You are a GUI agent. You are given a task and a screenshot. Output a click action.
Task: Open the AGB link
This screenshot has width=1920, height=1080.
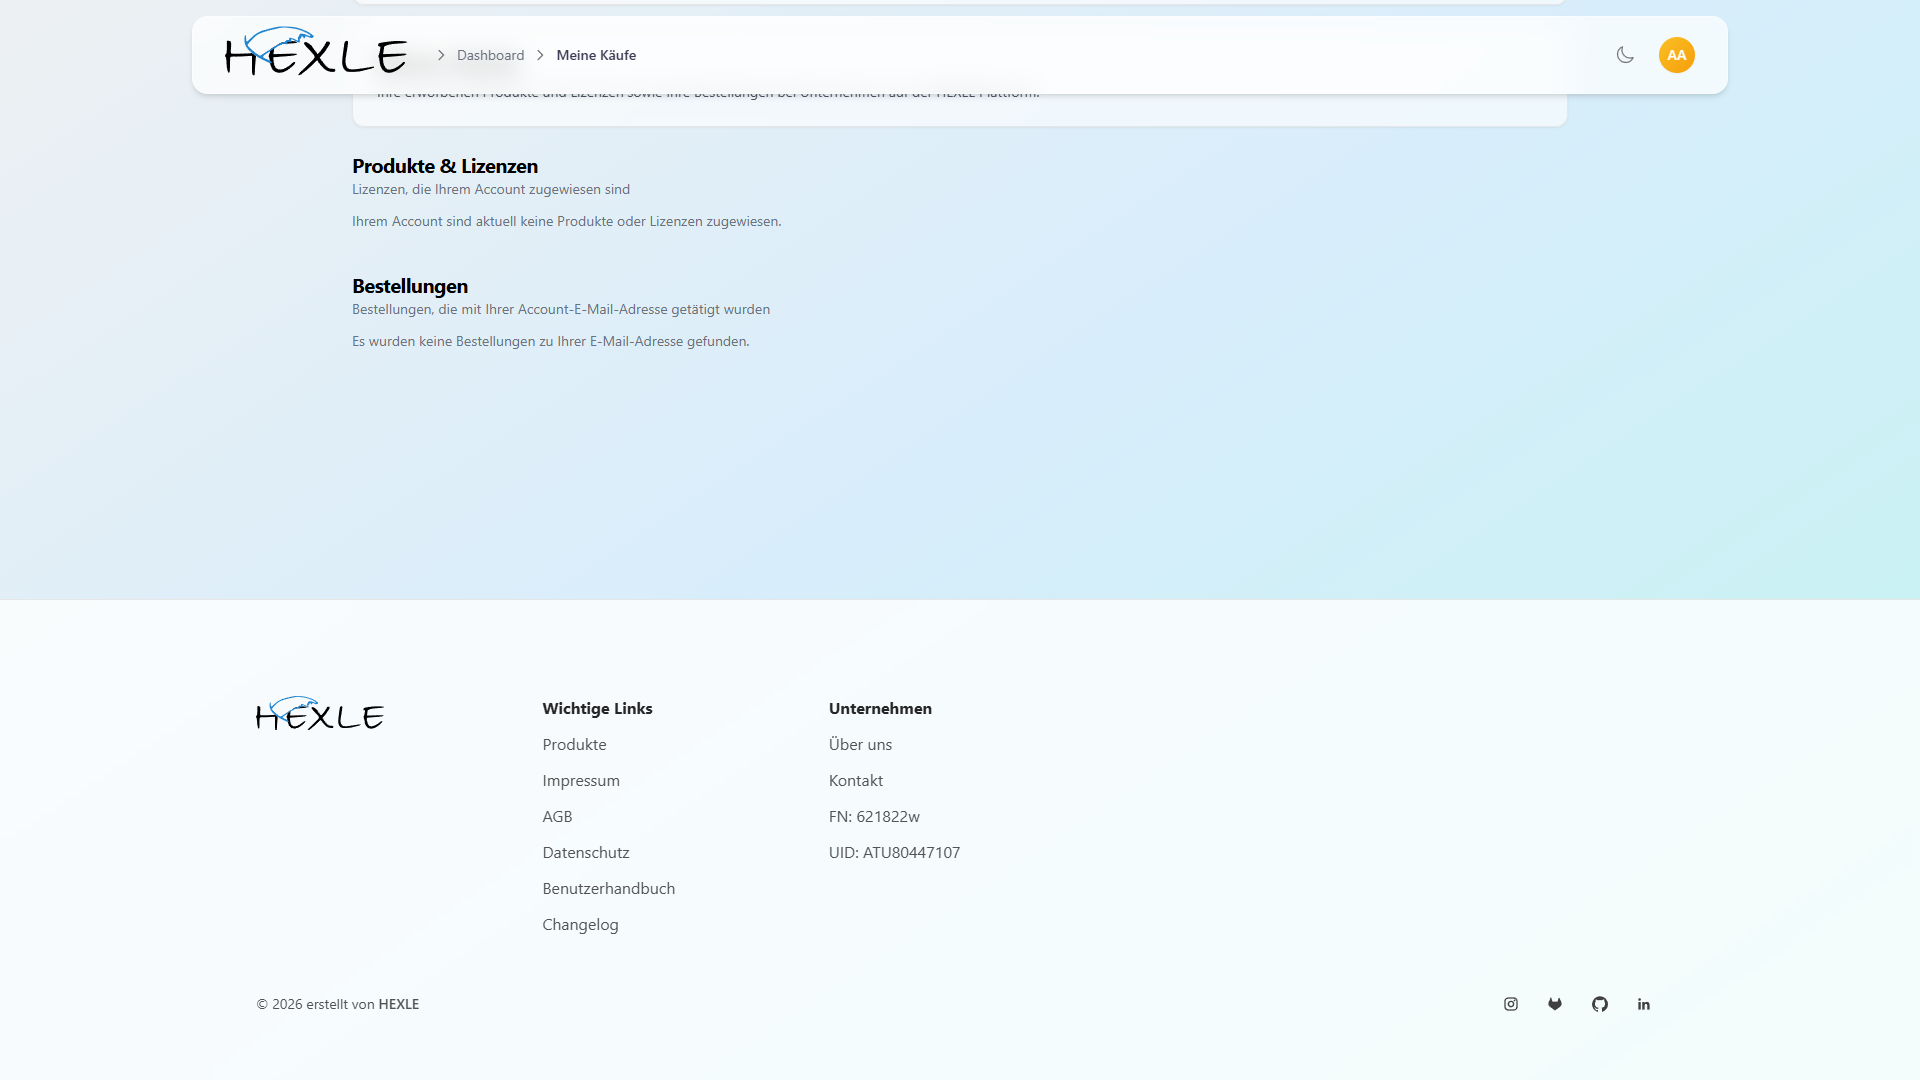557,816
